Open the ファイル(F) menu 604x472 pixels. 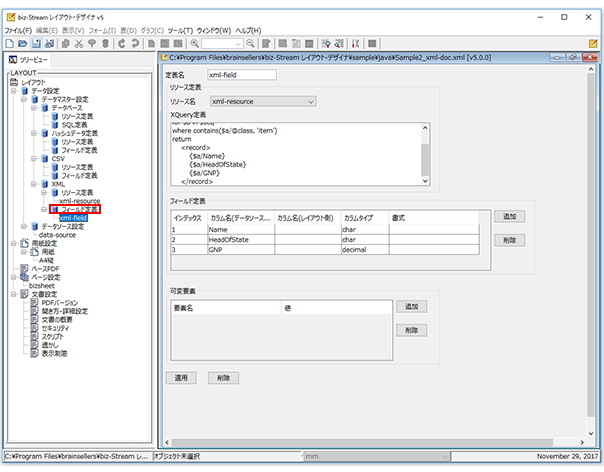pyautogui.click(x=18, y=31)
